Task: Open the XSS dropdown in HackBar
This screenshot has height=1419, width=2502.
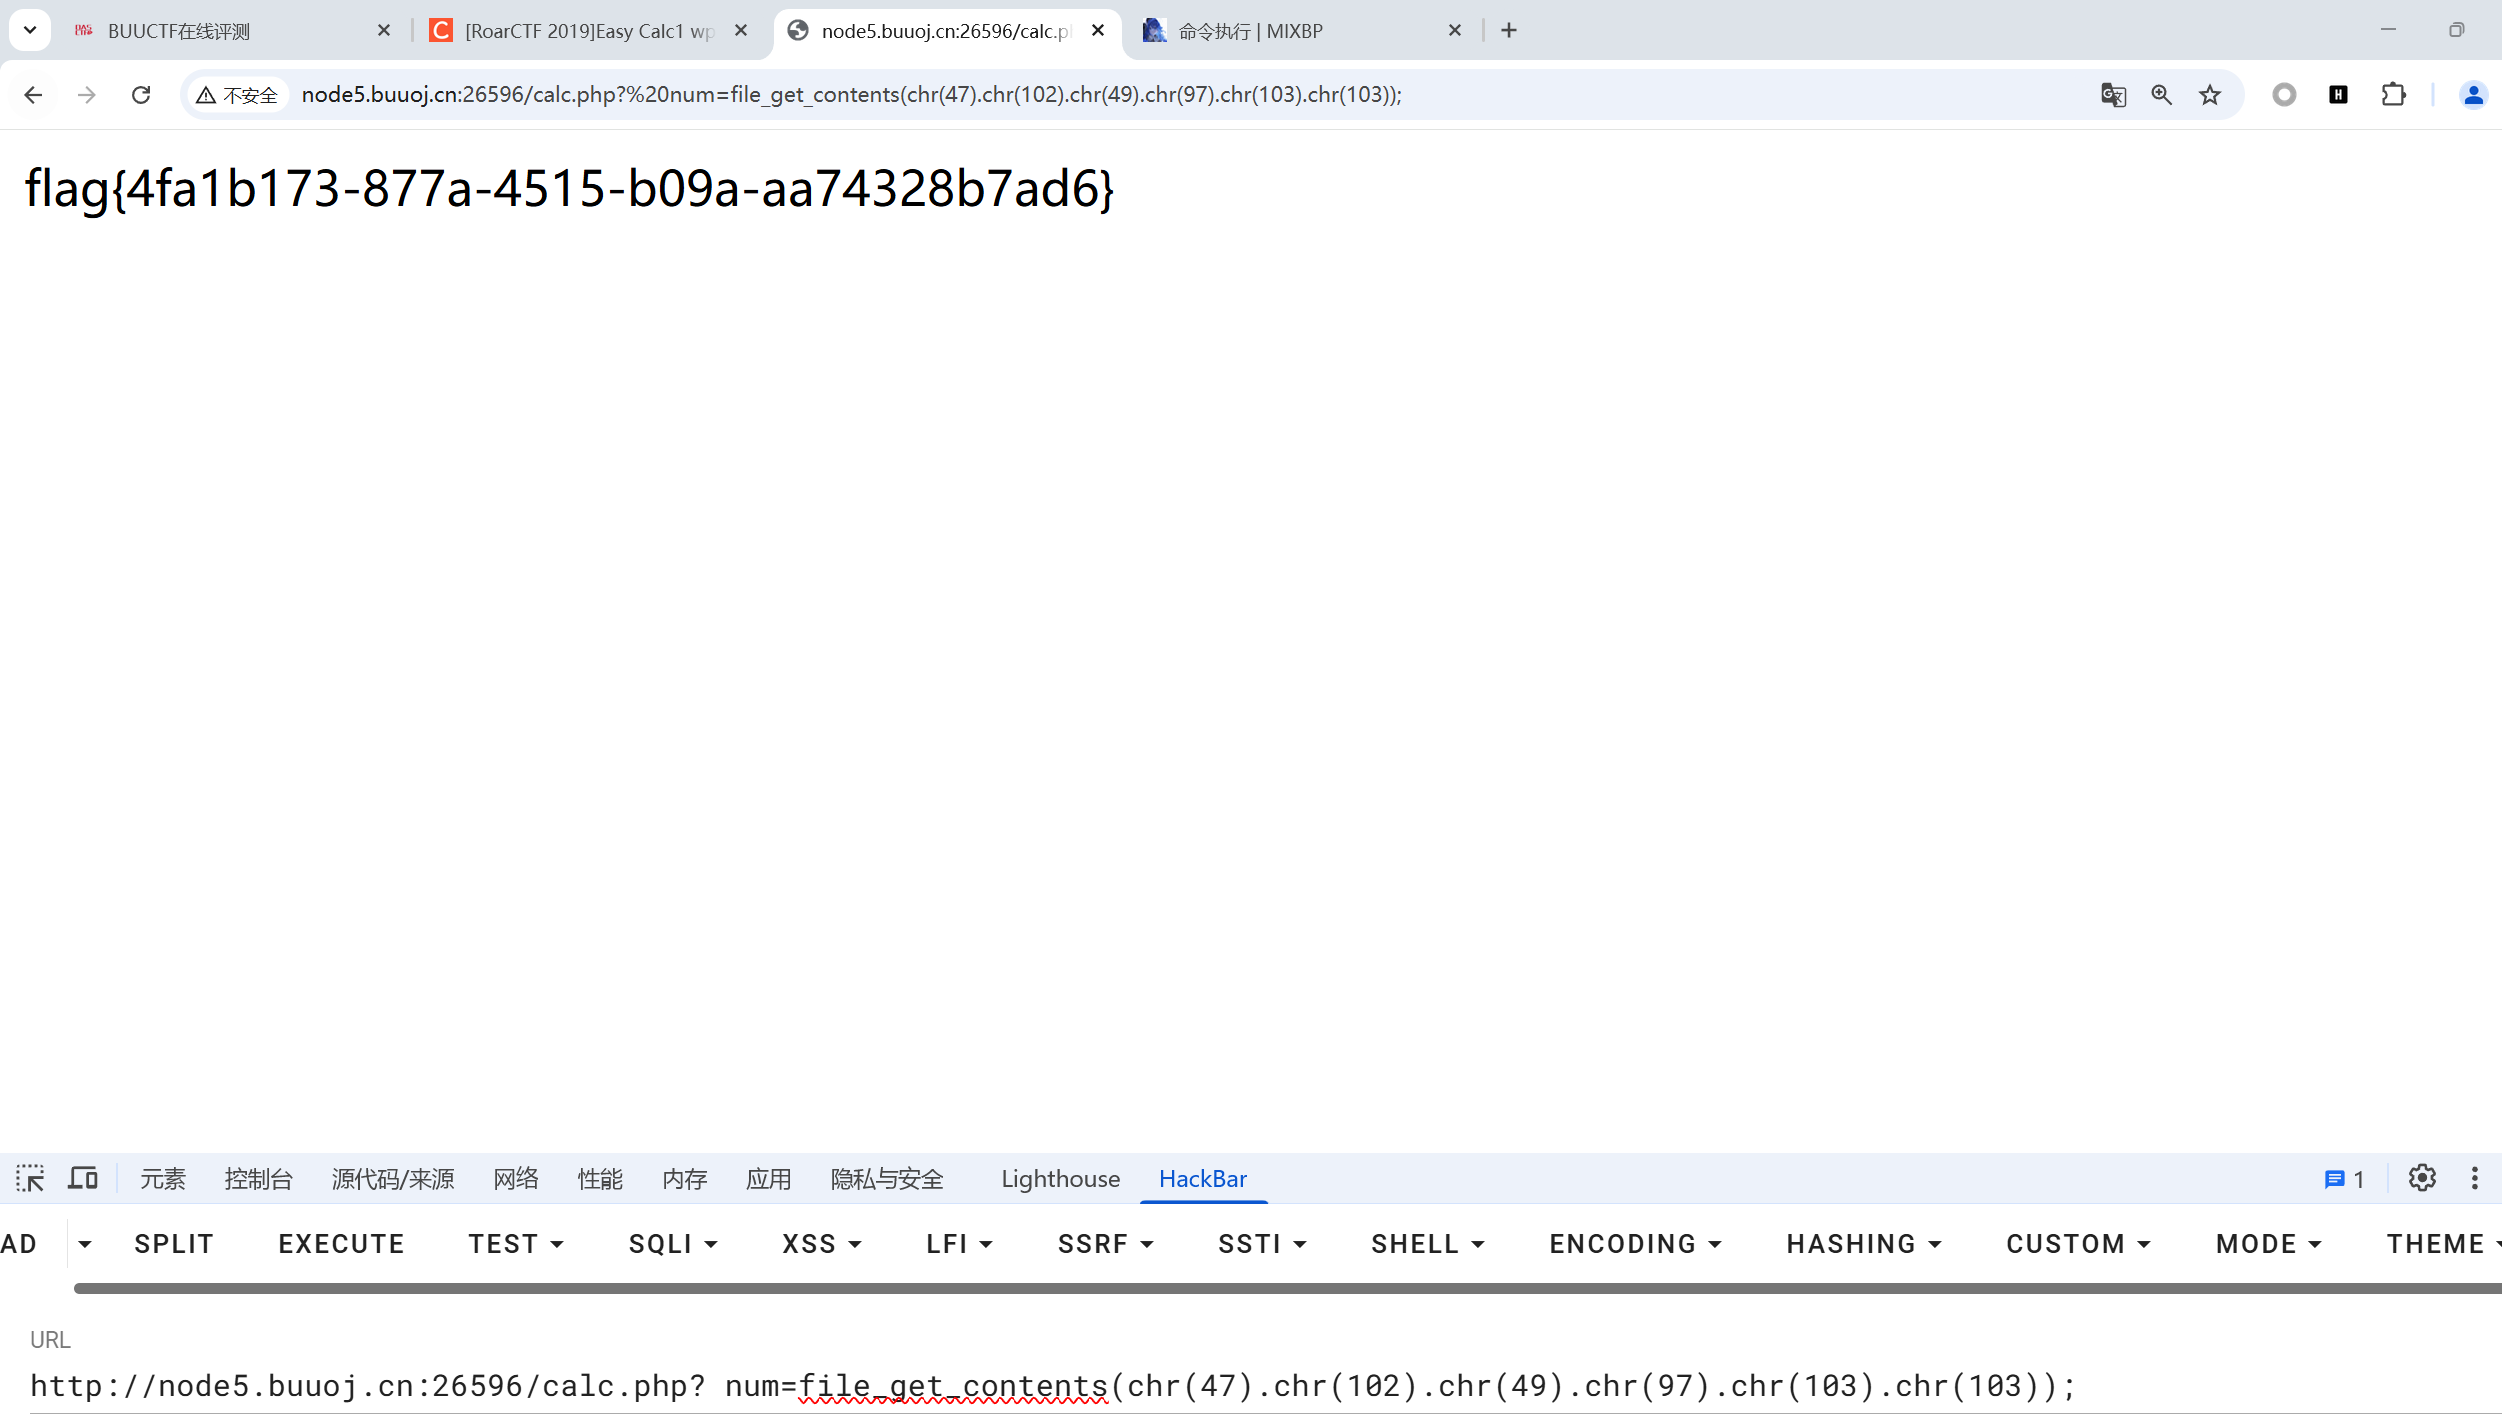Action: (821, 1244)
